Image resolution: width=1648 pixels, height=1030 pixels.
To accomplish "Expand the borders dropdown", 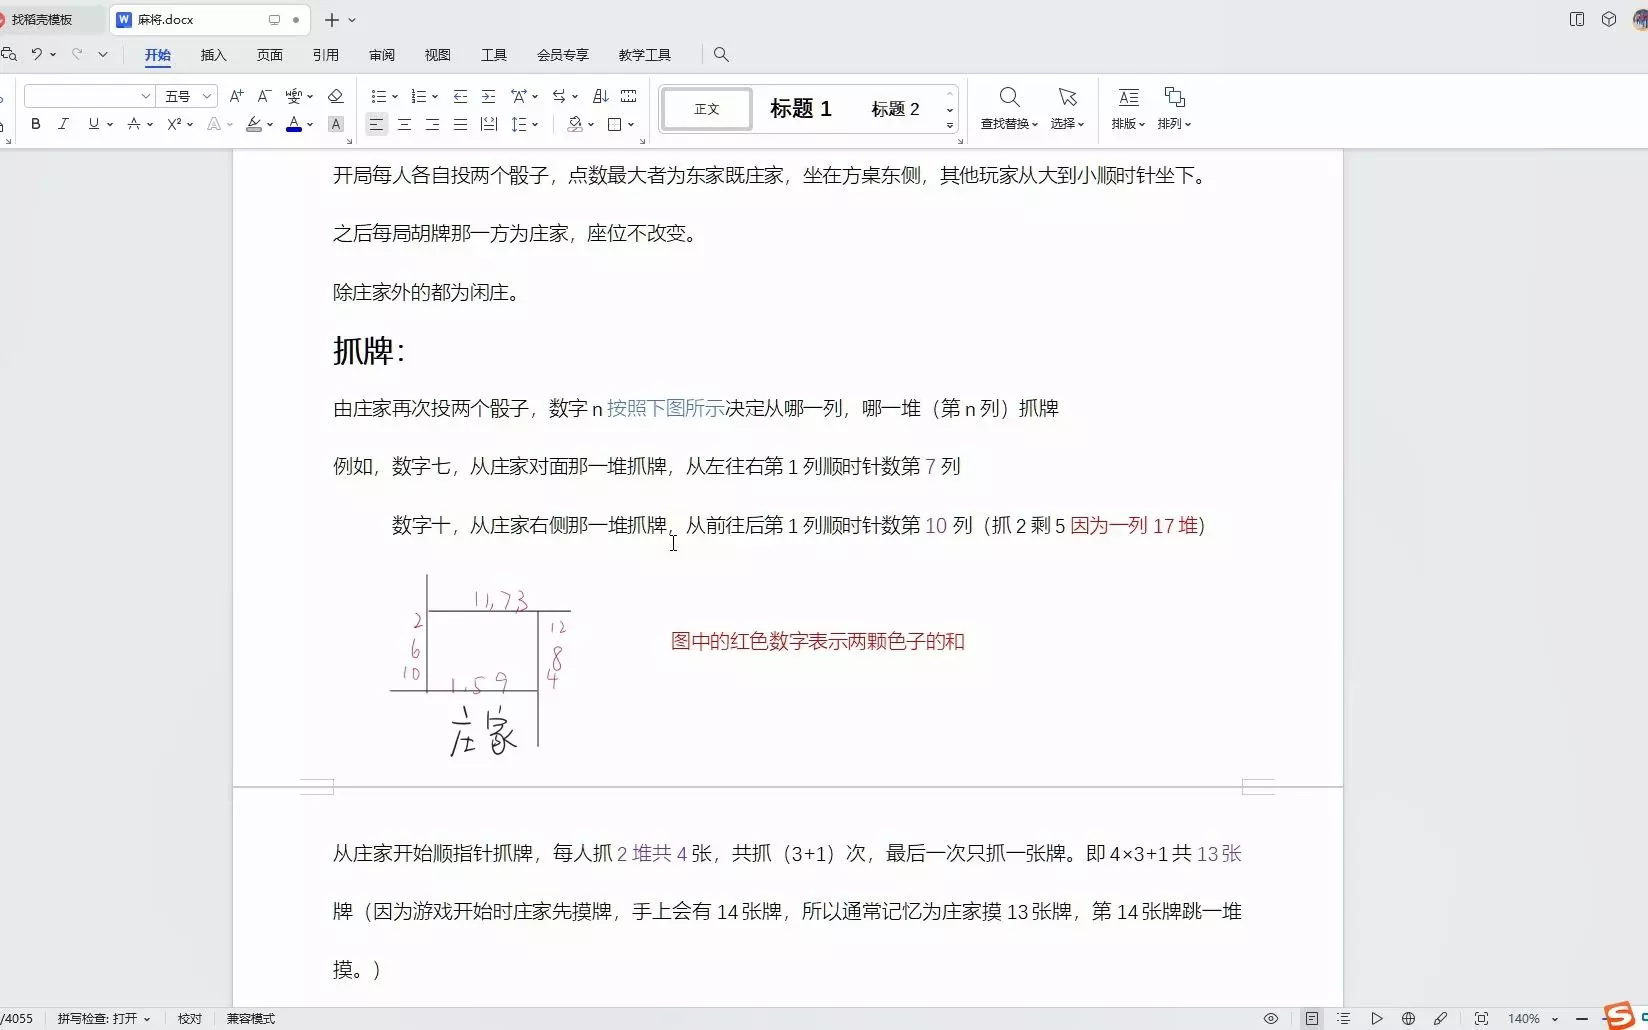I will point(631,124).
